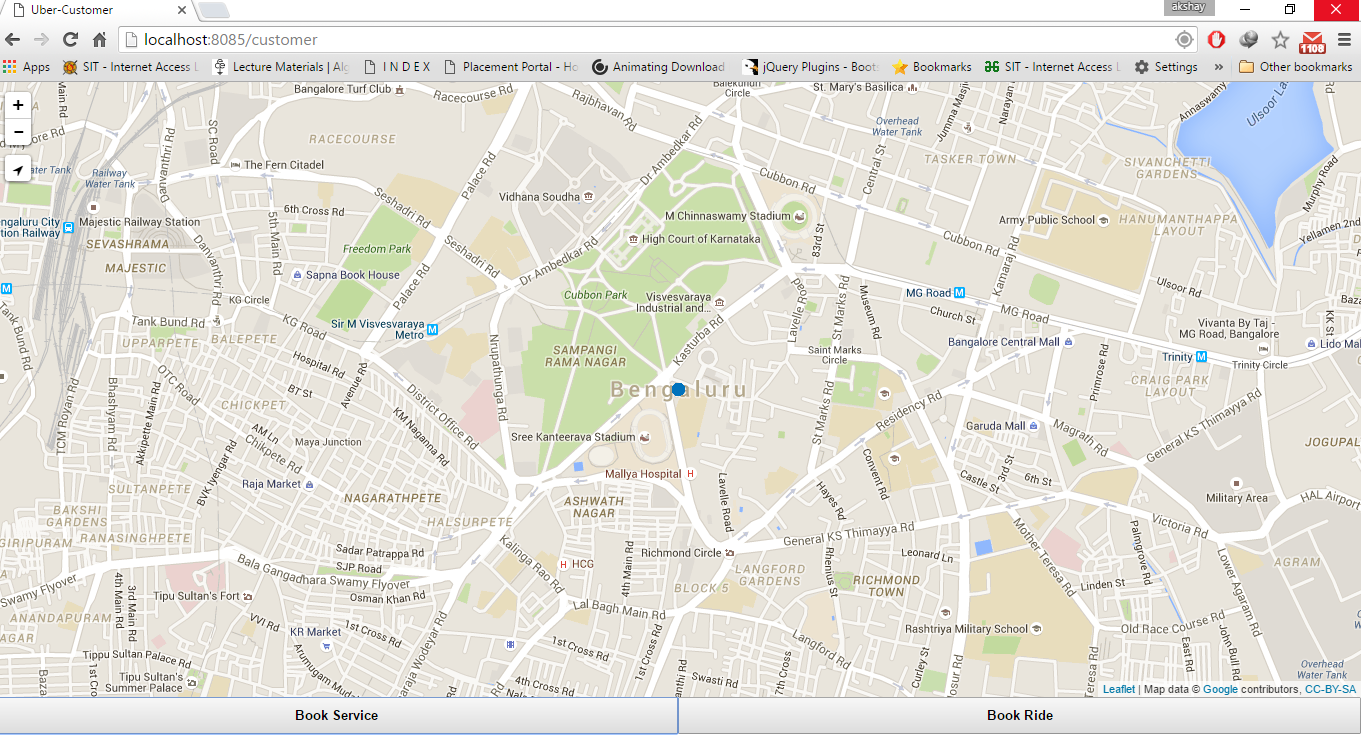Click the Majestic Railway Station label
This screenshot has width=1361, height=735.
(140, 222)
